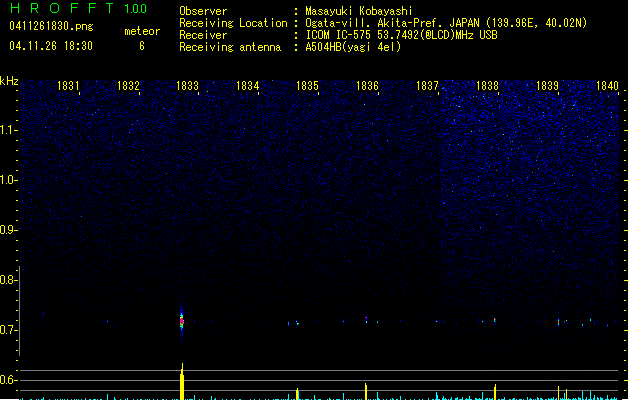Click the ICOM IC-575 receiver value
629x400 pixels.
(x=402, y=35)
